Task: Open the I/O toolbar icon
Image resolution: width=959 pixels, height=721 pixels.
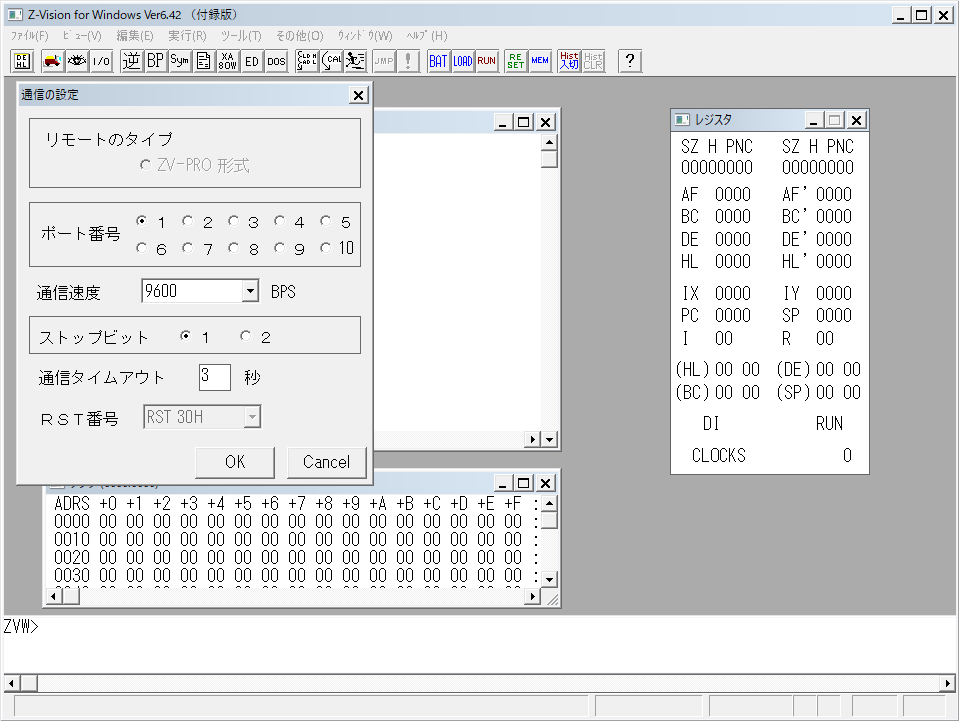Action: tap(101, 61)
